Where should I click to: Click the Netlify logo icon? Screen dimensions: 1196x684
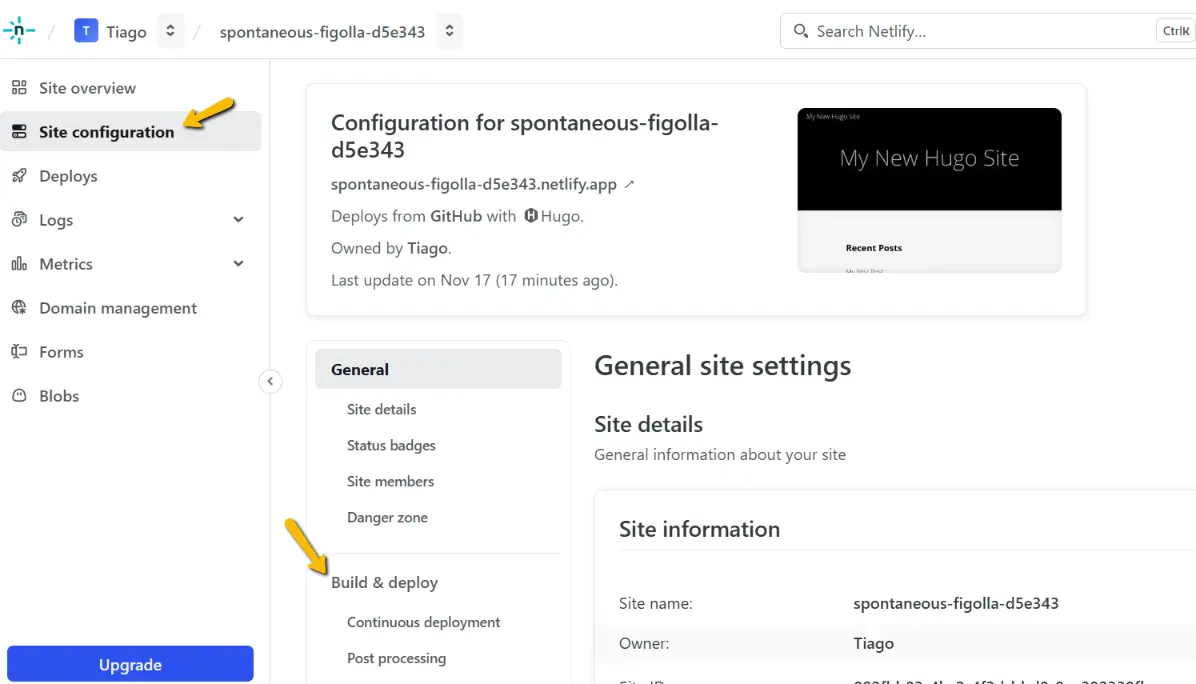[x=19, y=31]
